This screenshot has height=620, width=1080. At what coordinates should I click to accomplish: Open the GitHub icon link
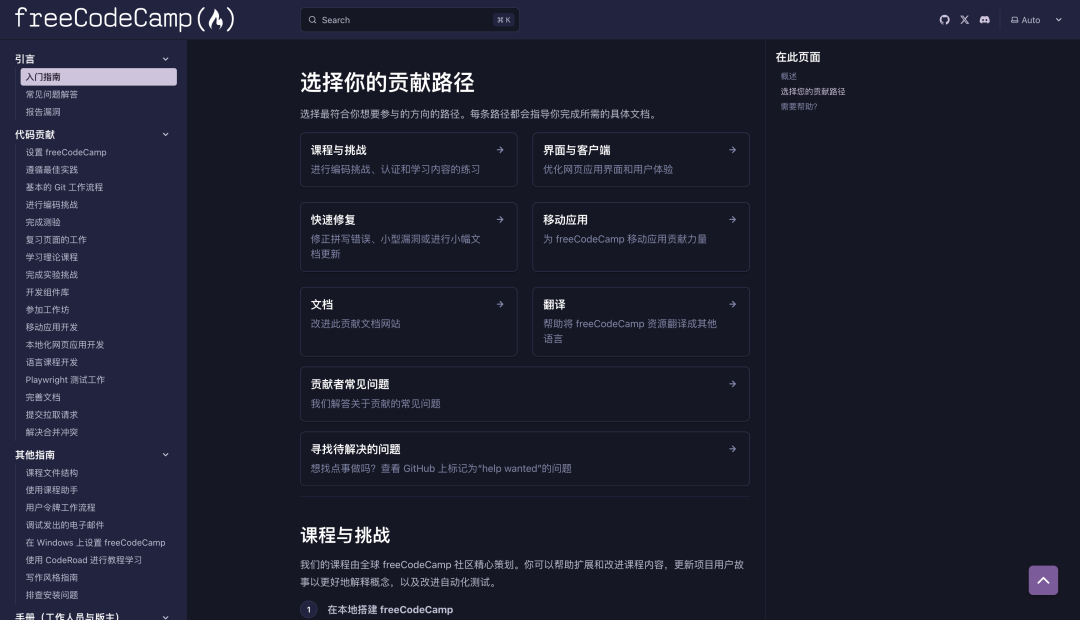coord(944,20)
